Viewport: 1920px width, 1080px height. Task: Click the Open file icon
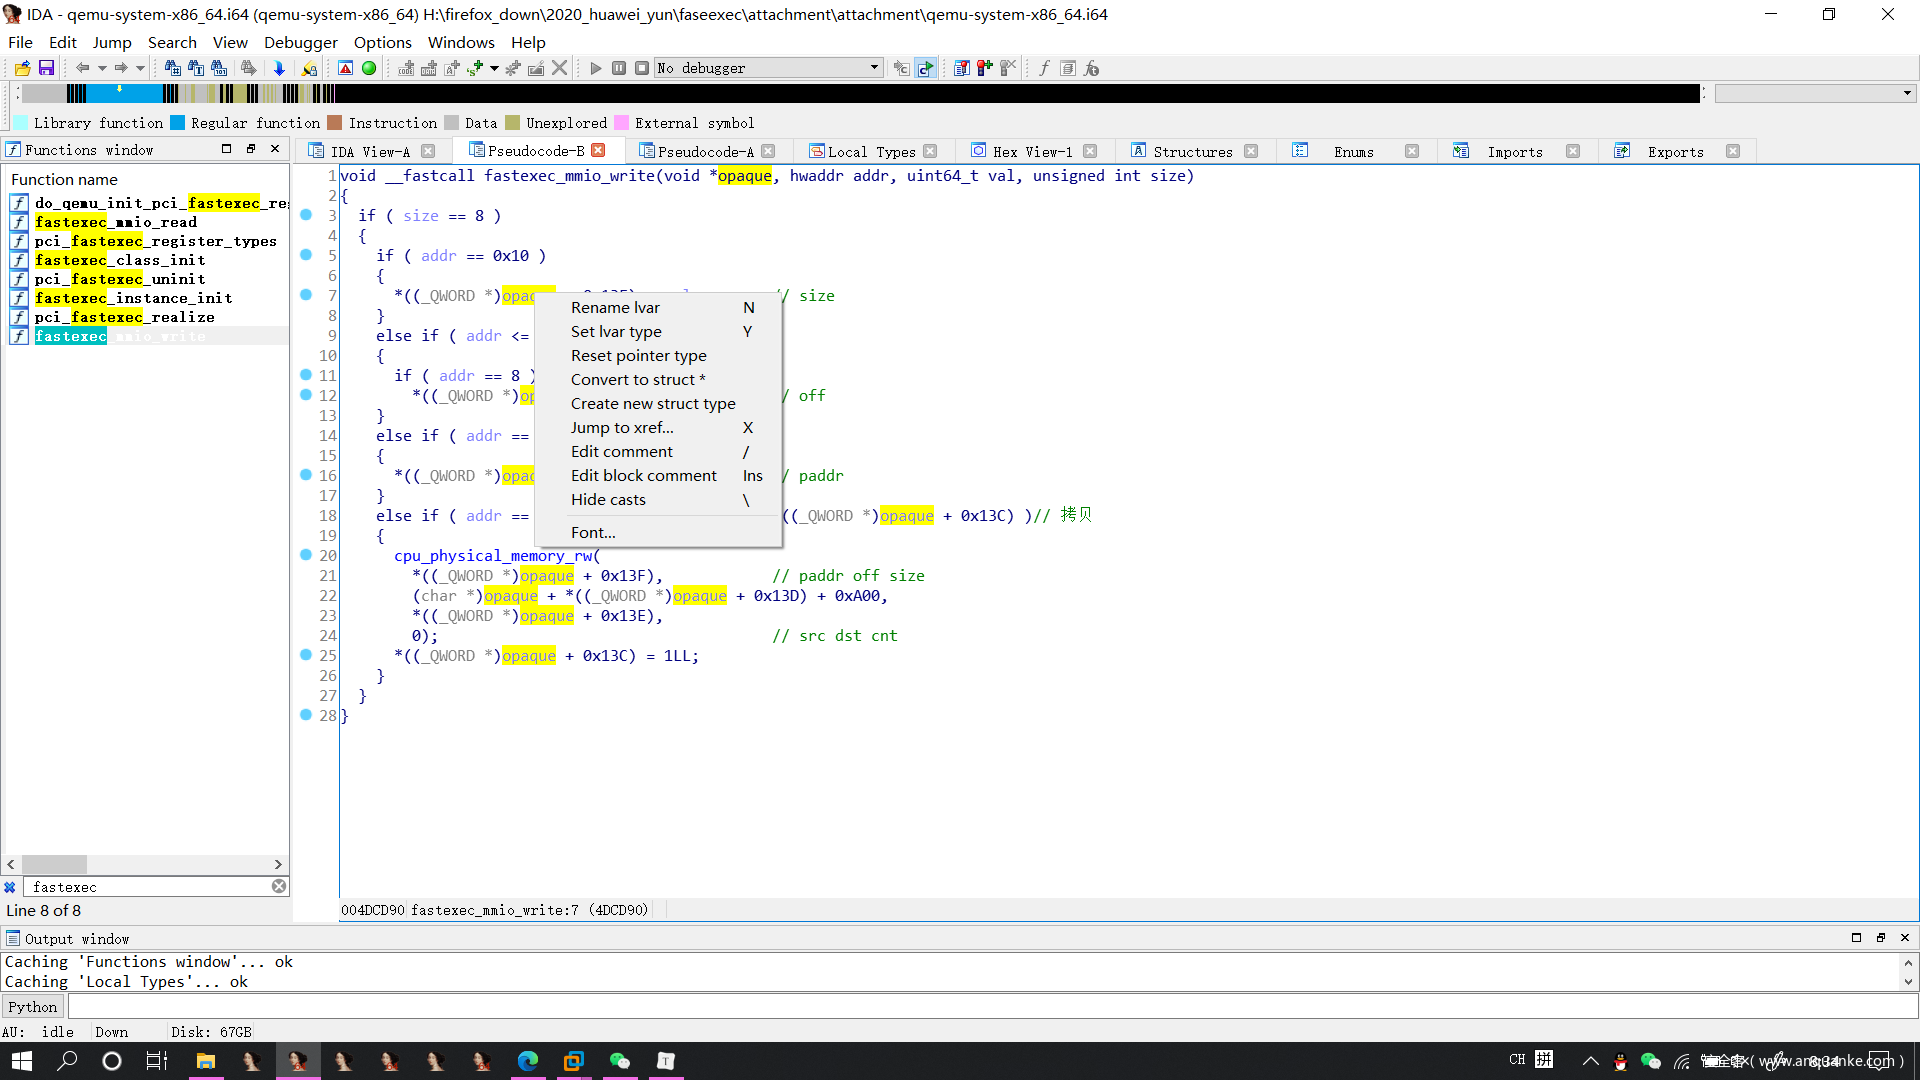pyautogui.click(x=22, y=68)
